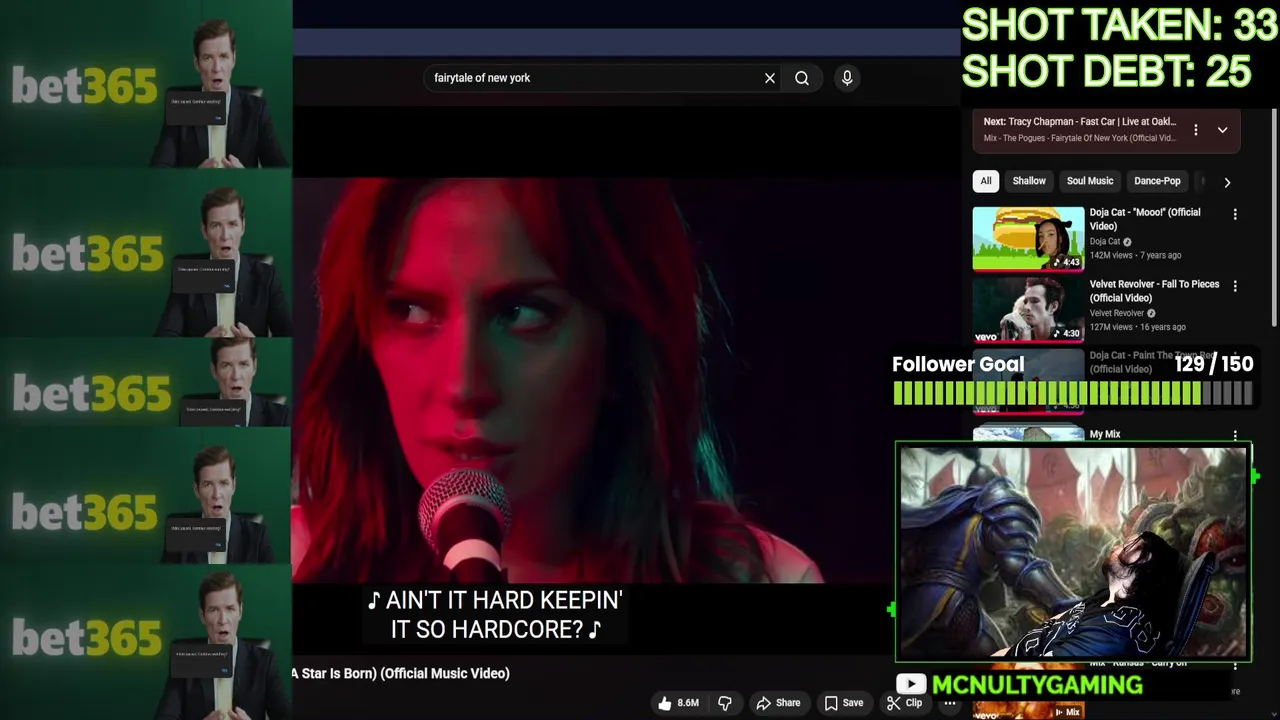Image resolution: width=1280 pixels, height=720 pixels.
Task: Click the Follower Goal progress bar
Action: click(x=1072, y=394)
